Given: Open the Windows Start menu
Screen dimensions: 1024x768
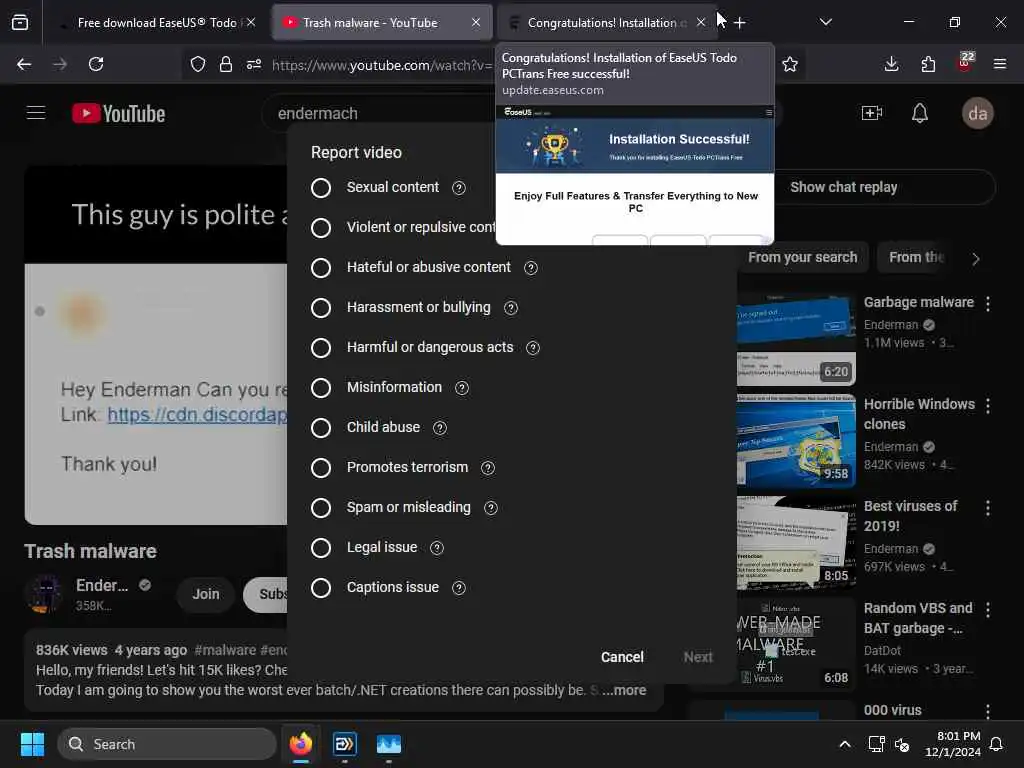Looking at the screenshot, I should click(32, 744).
